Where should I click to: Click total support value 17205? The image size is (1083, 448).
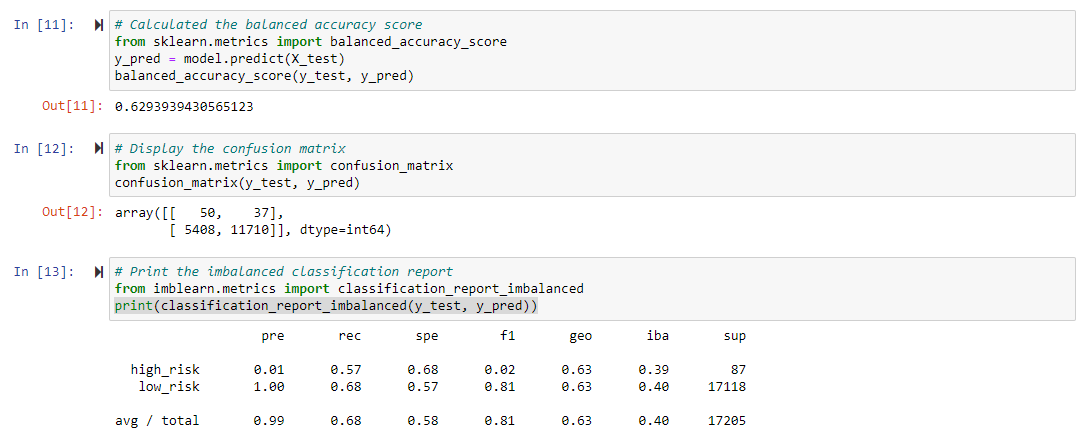tap(727, 420)
